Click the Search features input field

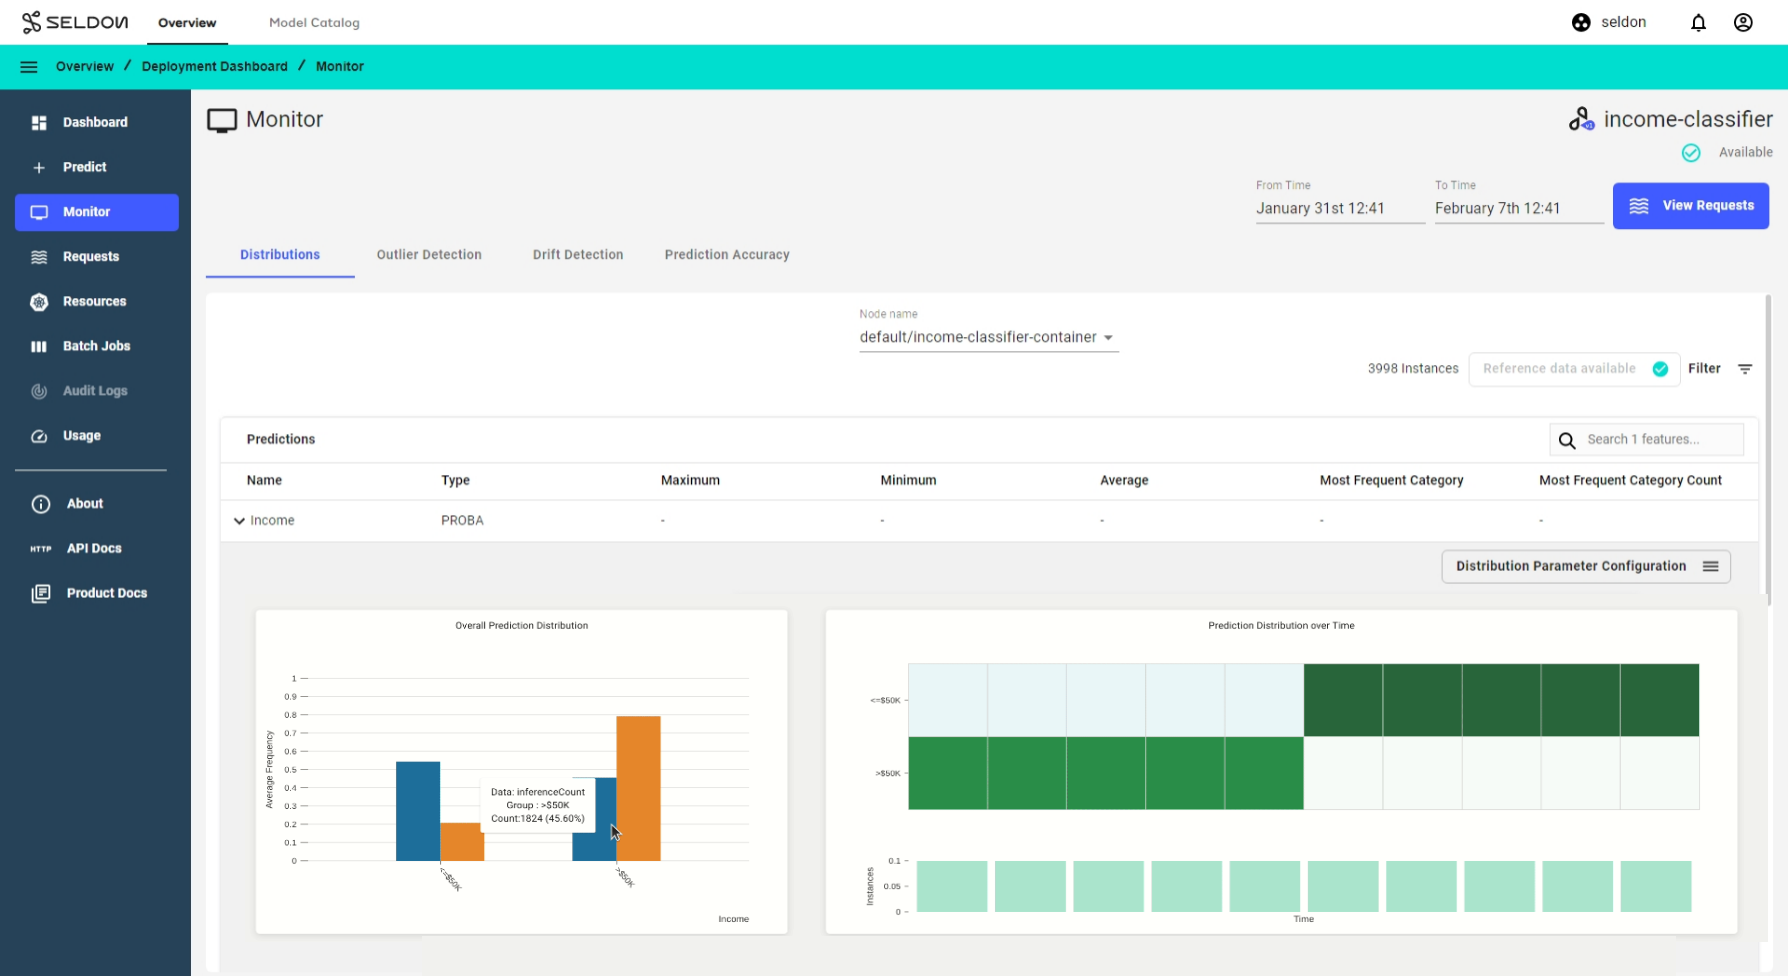(1647, 440)
